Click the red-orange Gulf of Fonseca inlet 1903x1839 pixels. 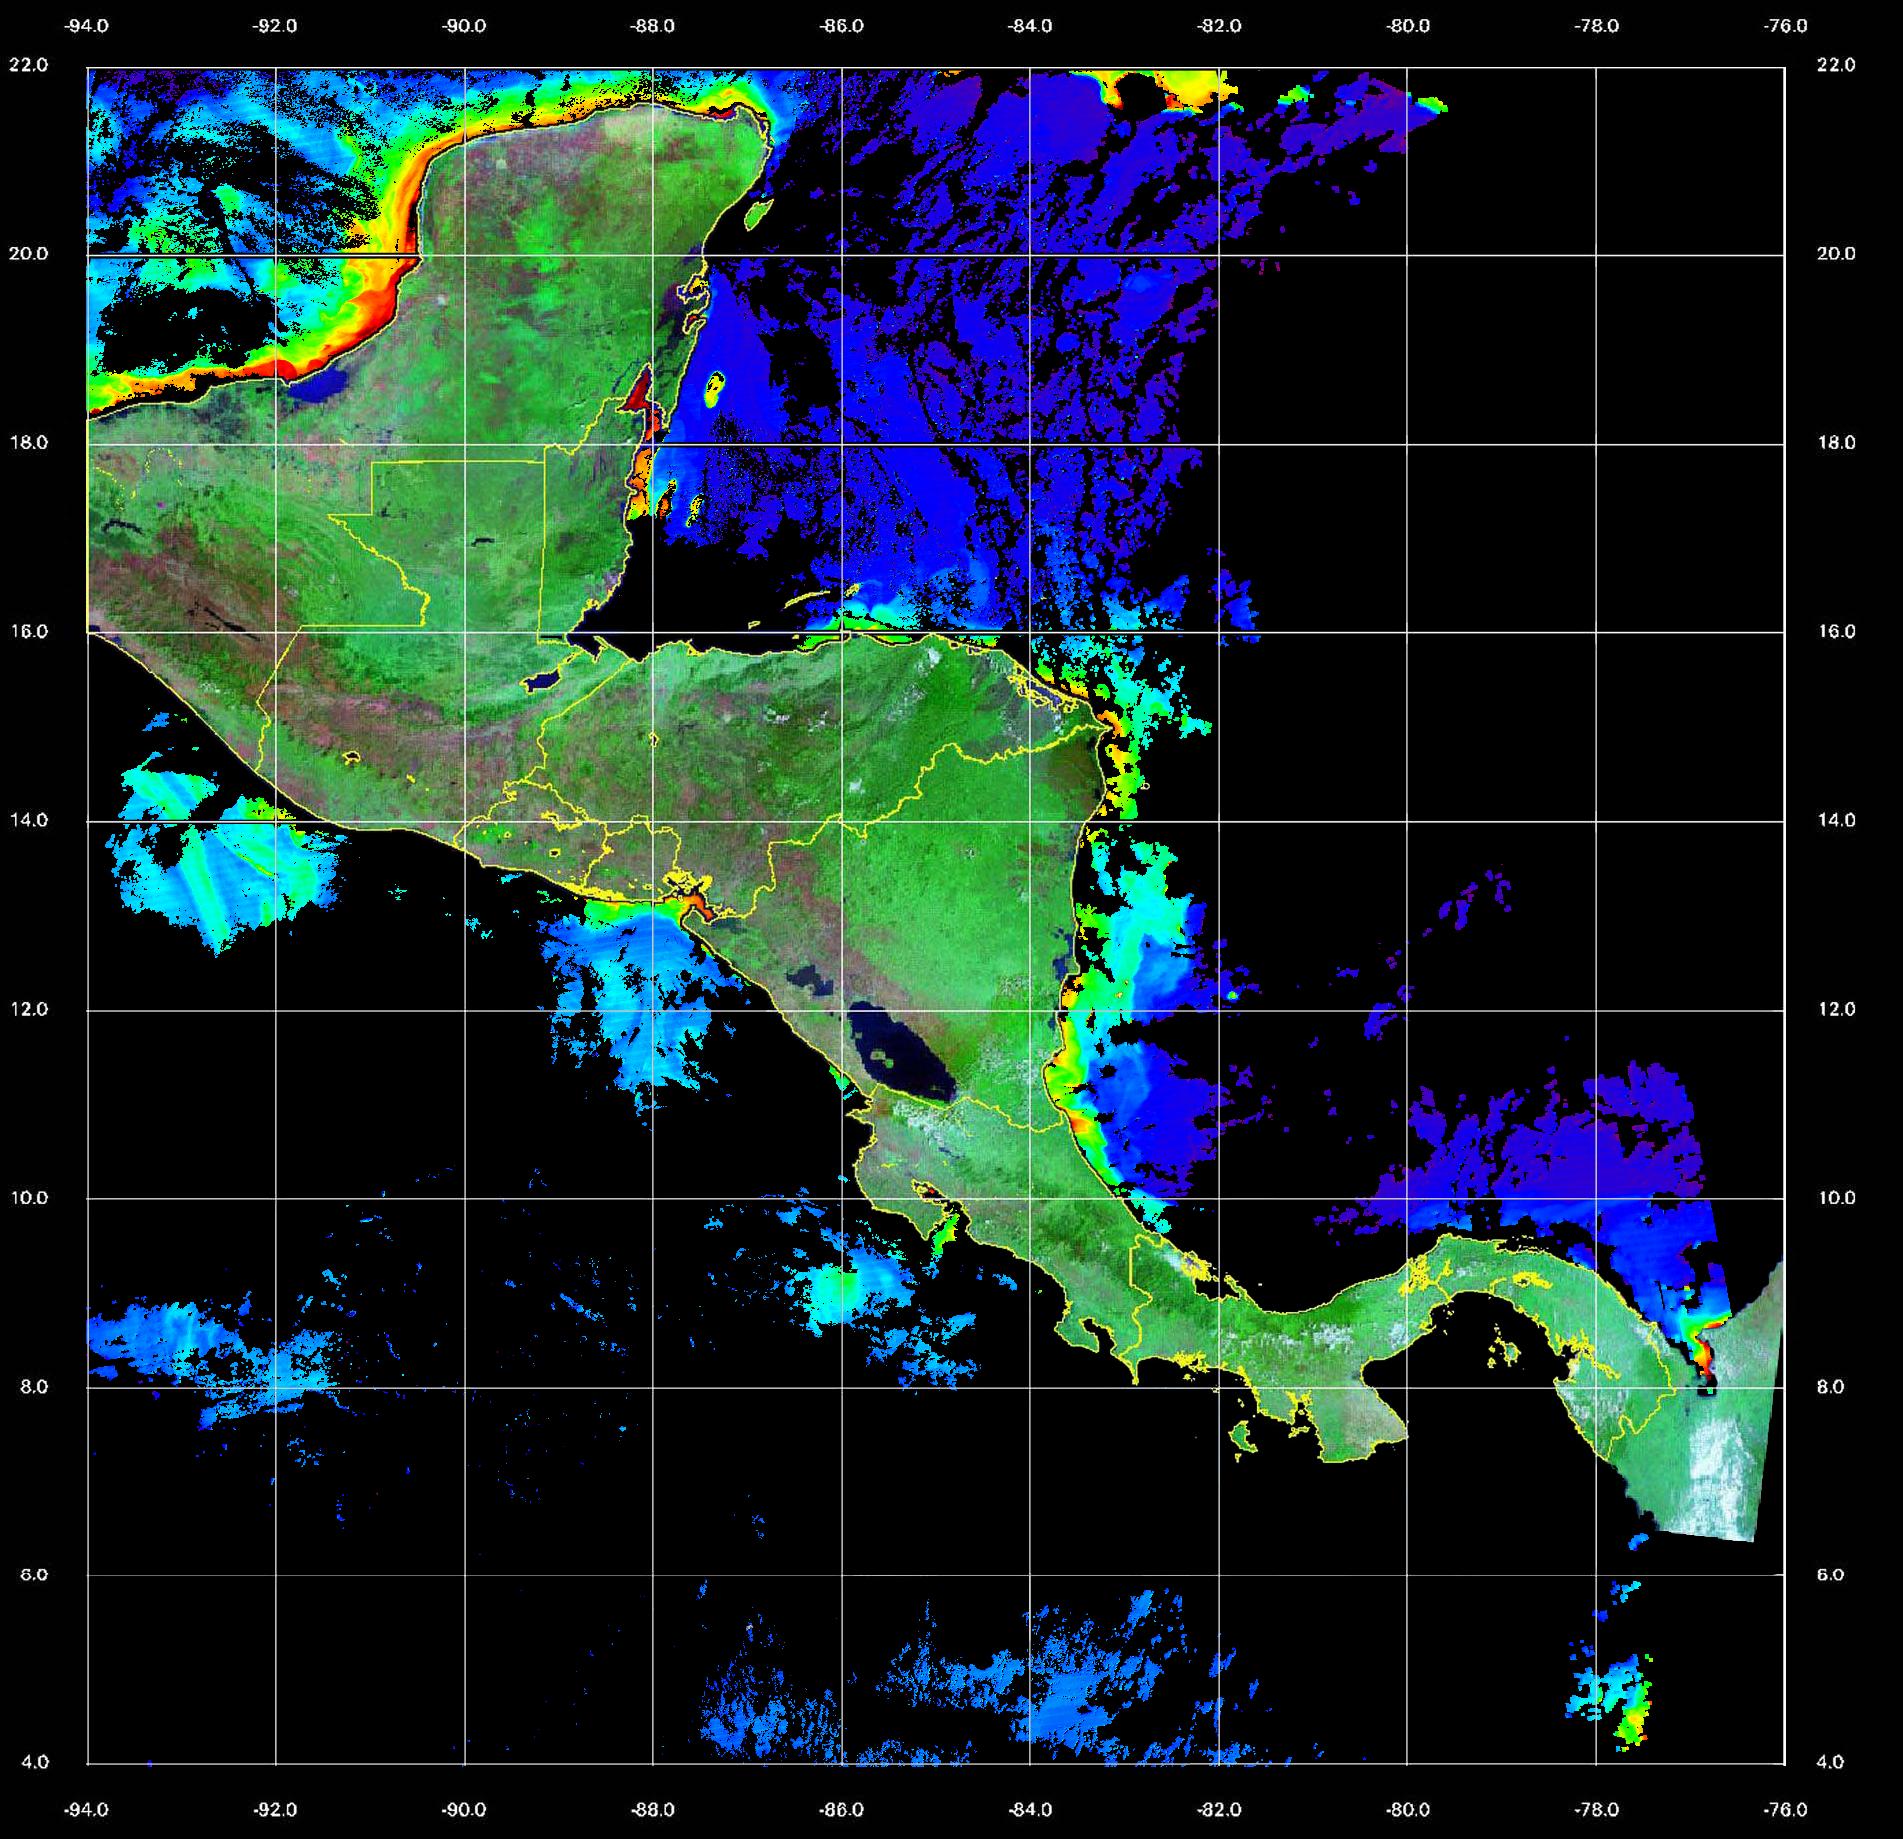point(697,907)
